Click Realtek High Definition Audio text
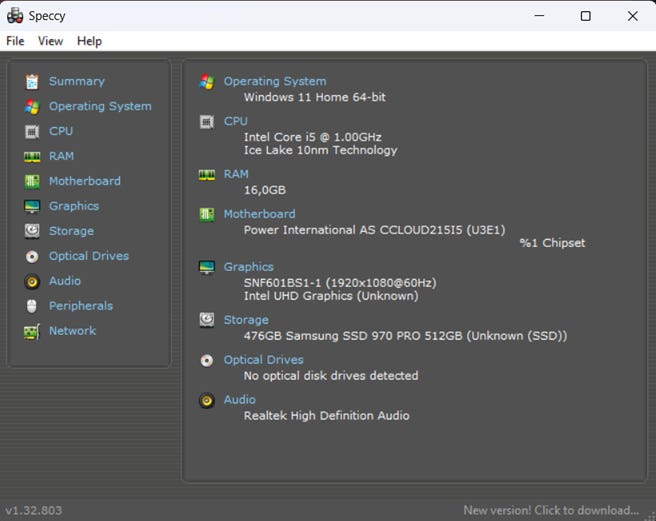The width and height of the screenshot is (656, 521). click(326, 416)
